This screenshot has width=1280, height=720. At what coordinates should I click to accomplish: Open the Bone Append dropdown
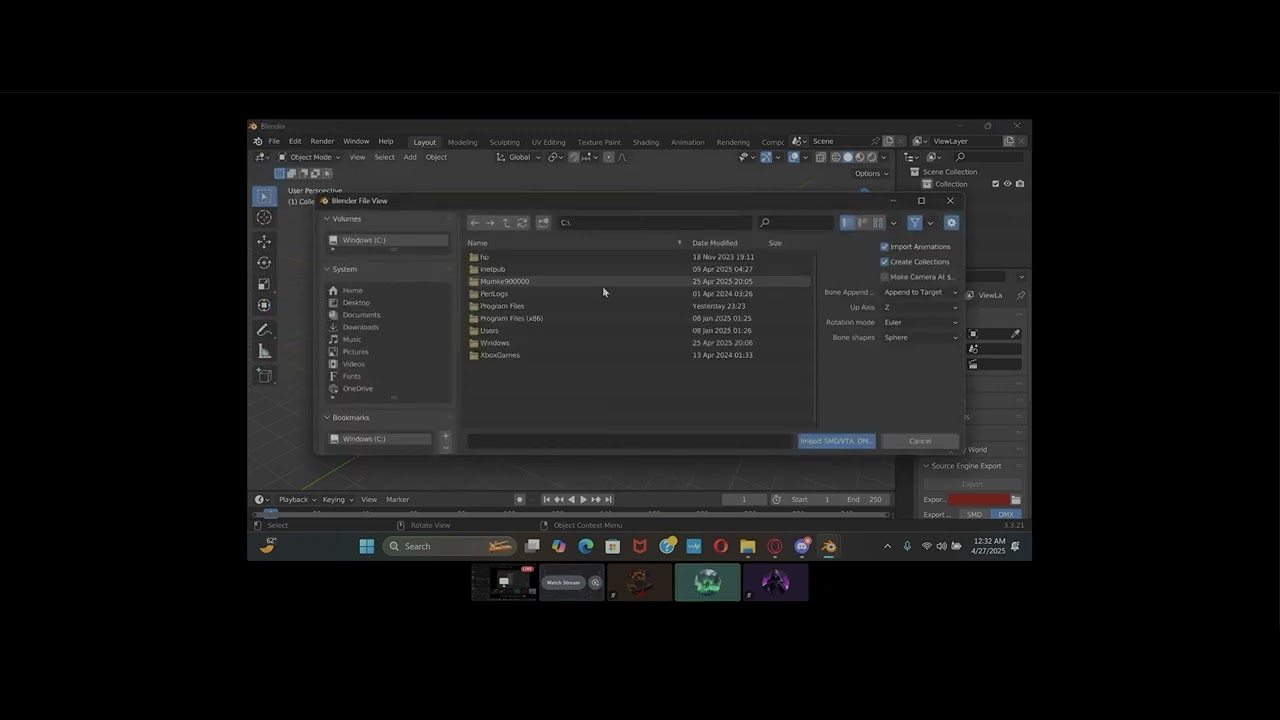click(x=920, y=292)
